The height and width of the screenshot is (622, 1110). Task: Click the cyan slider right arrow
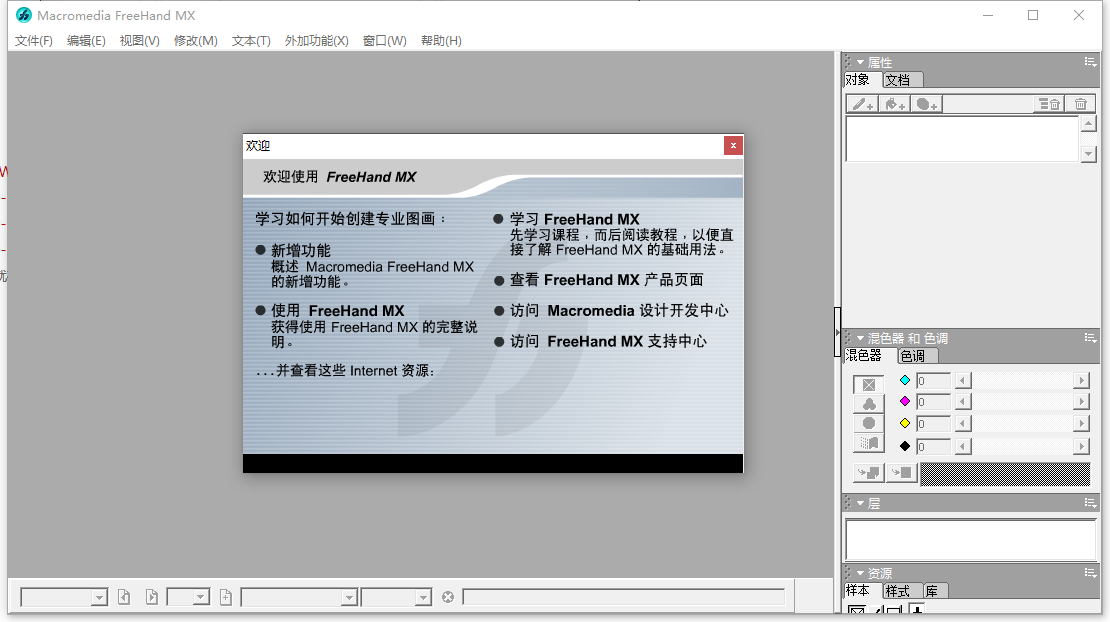[x=1081, y=381]
